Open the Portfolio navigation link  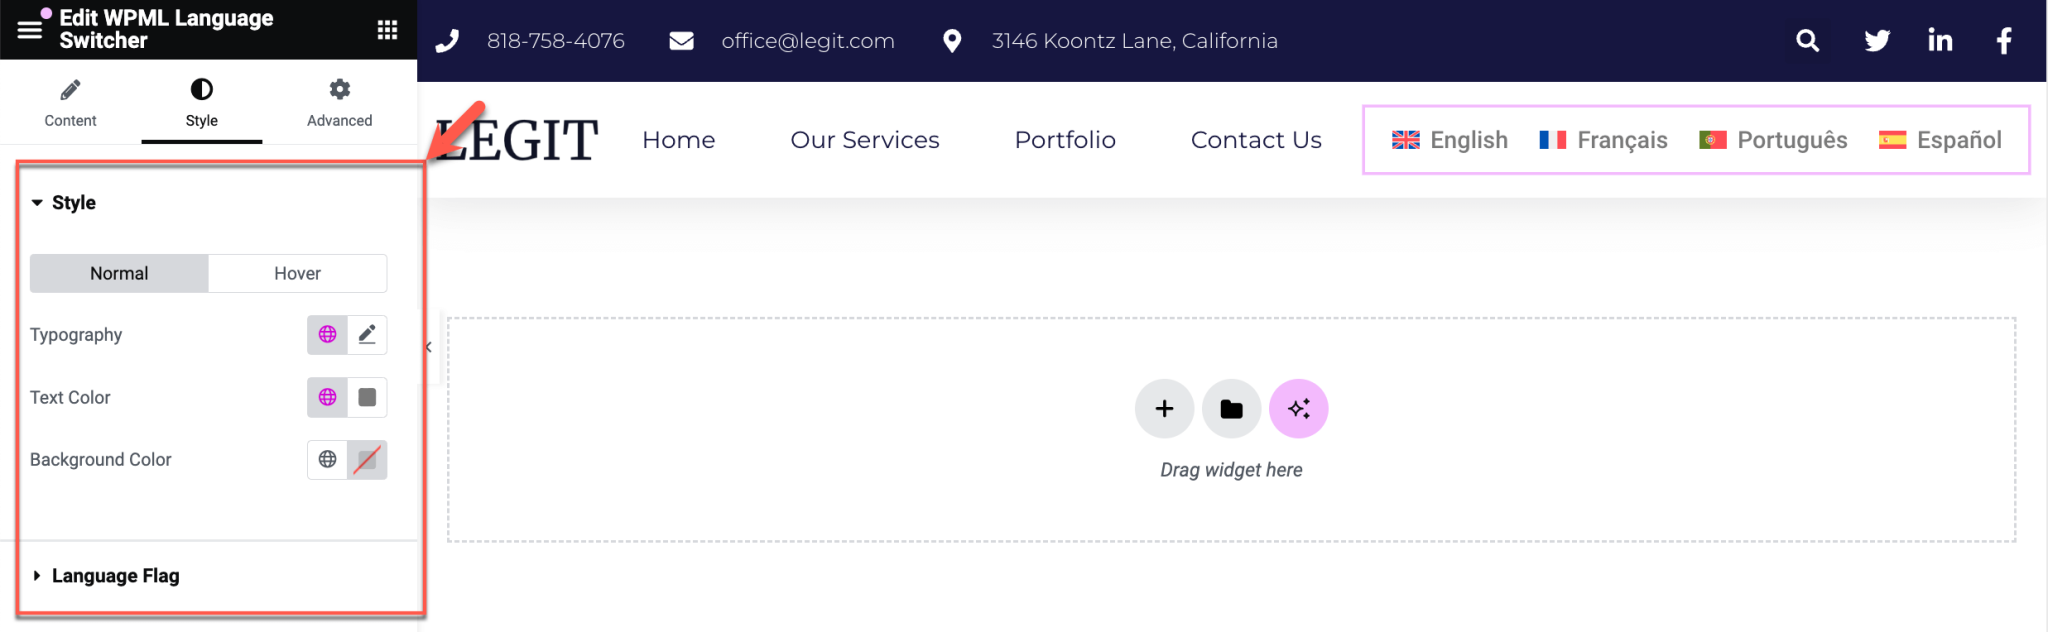point(1064,140)
